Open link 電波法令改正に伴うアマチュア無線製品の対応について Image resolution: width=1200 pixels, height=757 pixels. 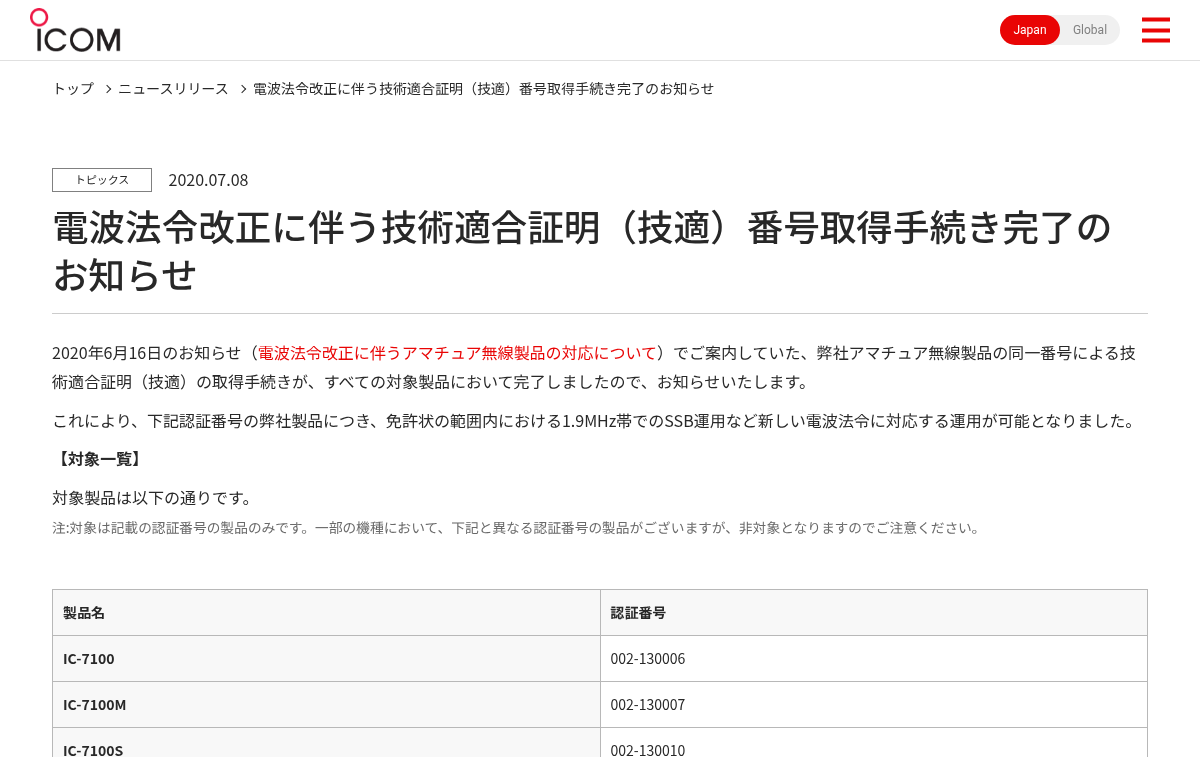(x=457, y=353)
